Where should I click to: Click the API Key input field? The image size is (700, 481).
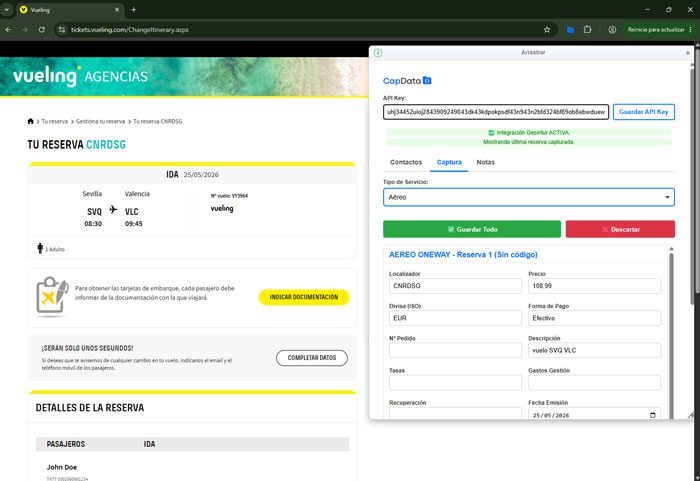pyautogui.click(x=496, y=112)
